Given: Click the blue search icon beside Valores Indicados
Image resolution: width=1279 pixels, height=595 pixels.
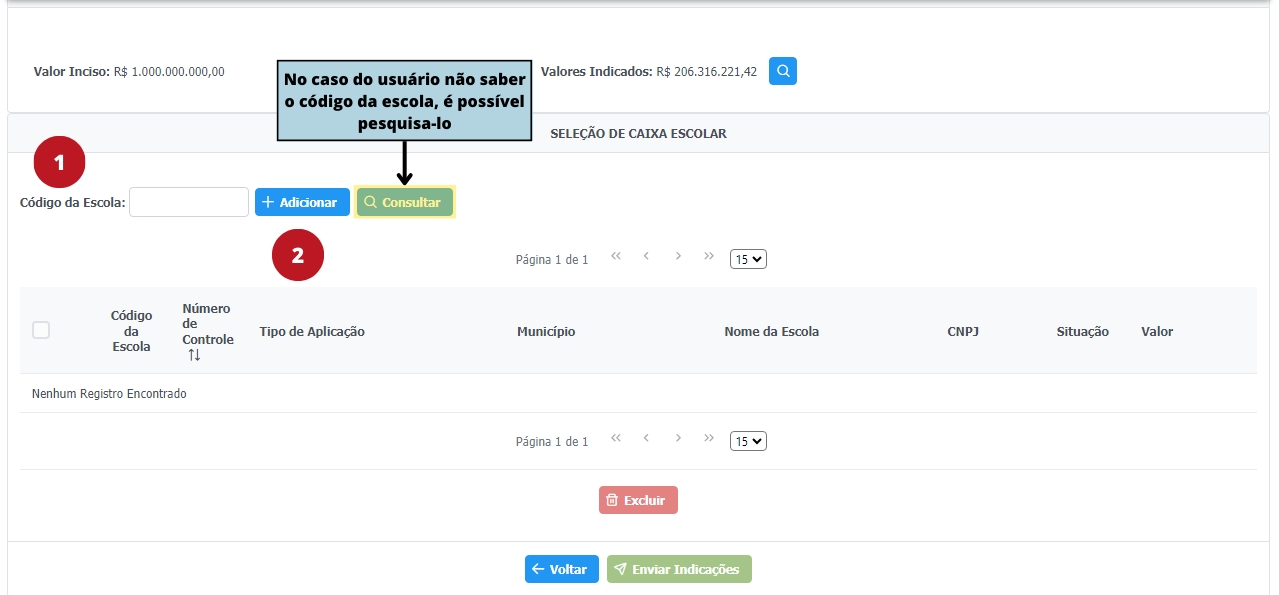Looking at the screenshot, I should click(783, 71).
